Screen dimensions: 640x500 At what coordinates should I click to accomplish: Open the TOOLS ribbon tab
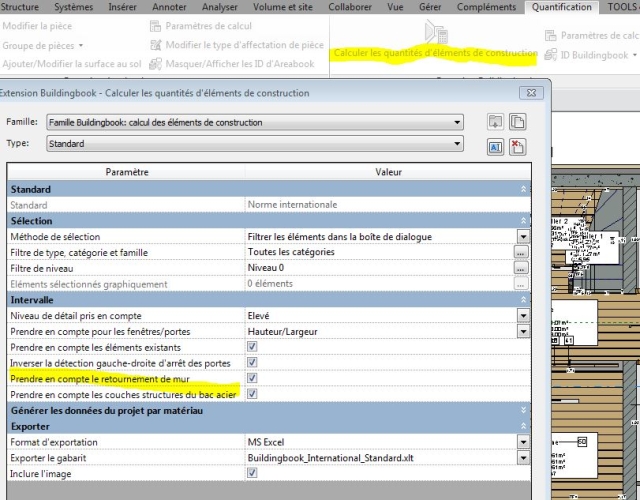(622, 7)
